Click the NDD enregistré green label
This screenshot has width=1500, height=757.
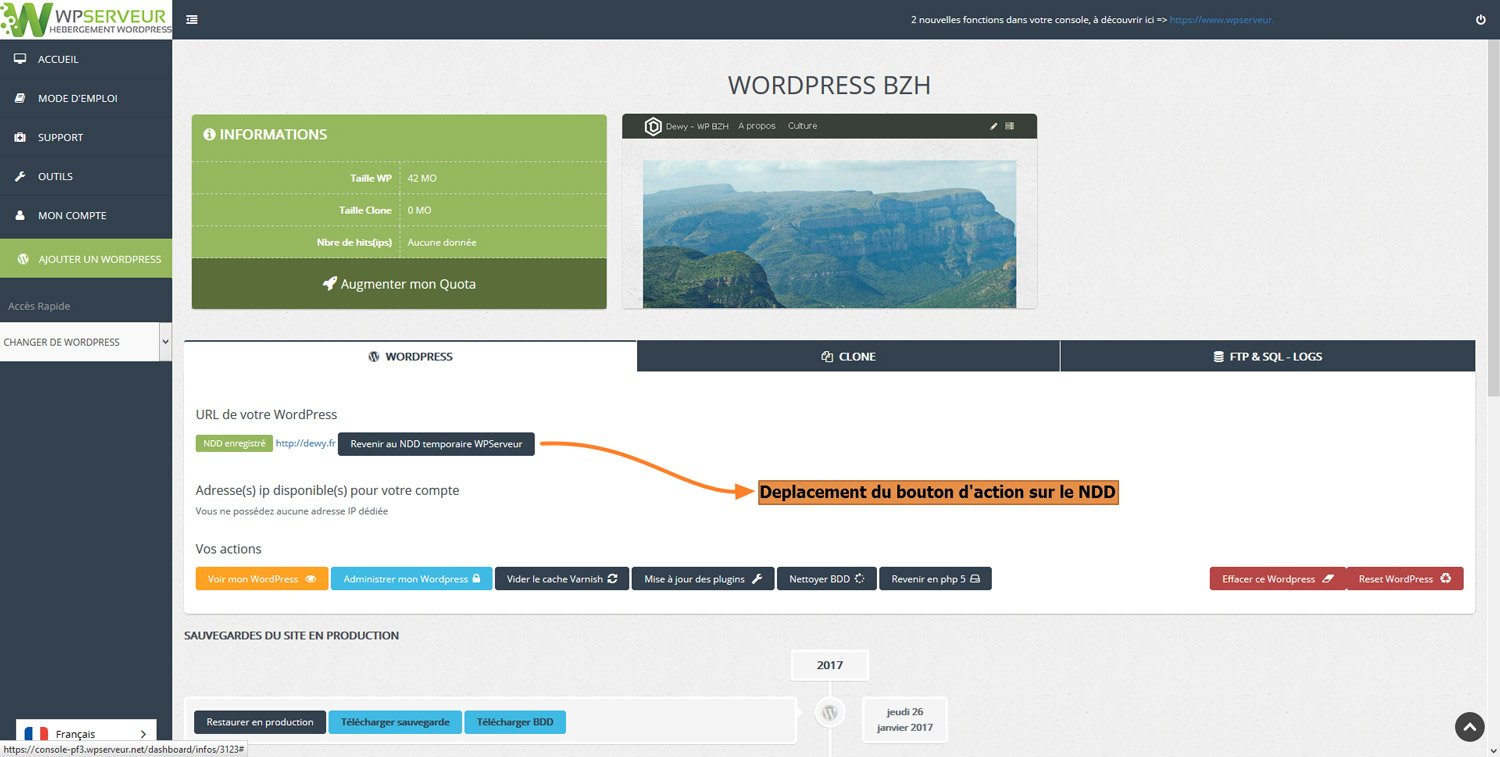coord(234,443)
